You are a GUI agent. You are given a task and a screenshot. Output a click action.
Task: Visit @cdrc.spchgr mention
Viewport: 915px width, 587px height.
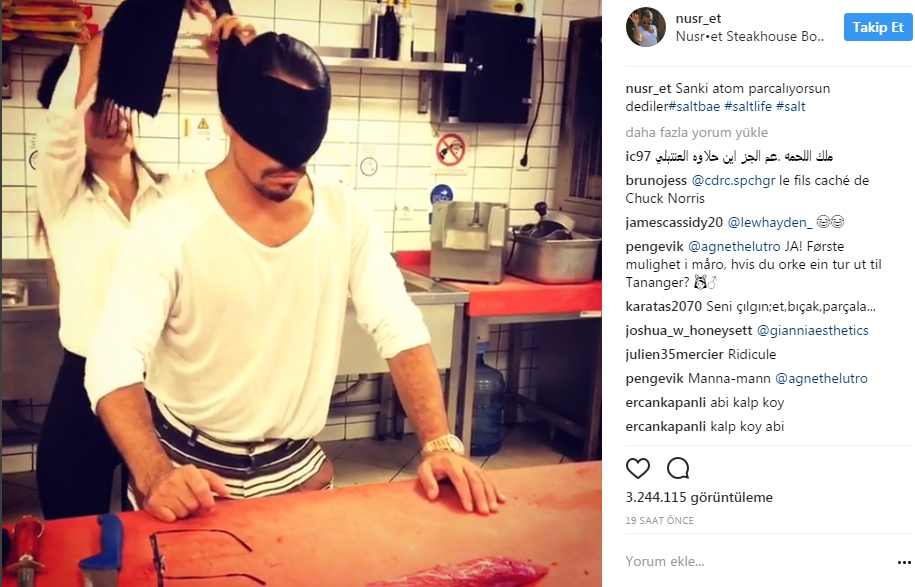click(734, 181)
